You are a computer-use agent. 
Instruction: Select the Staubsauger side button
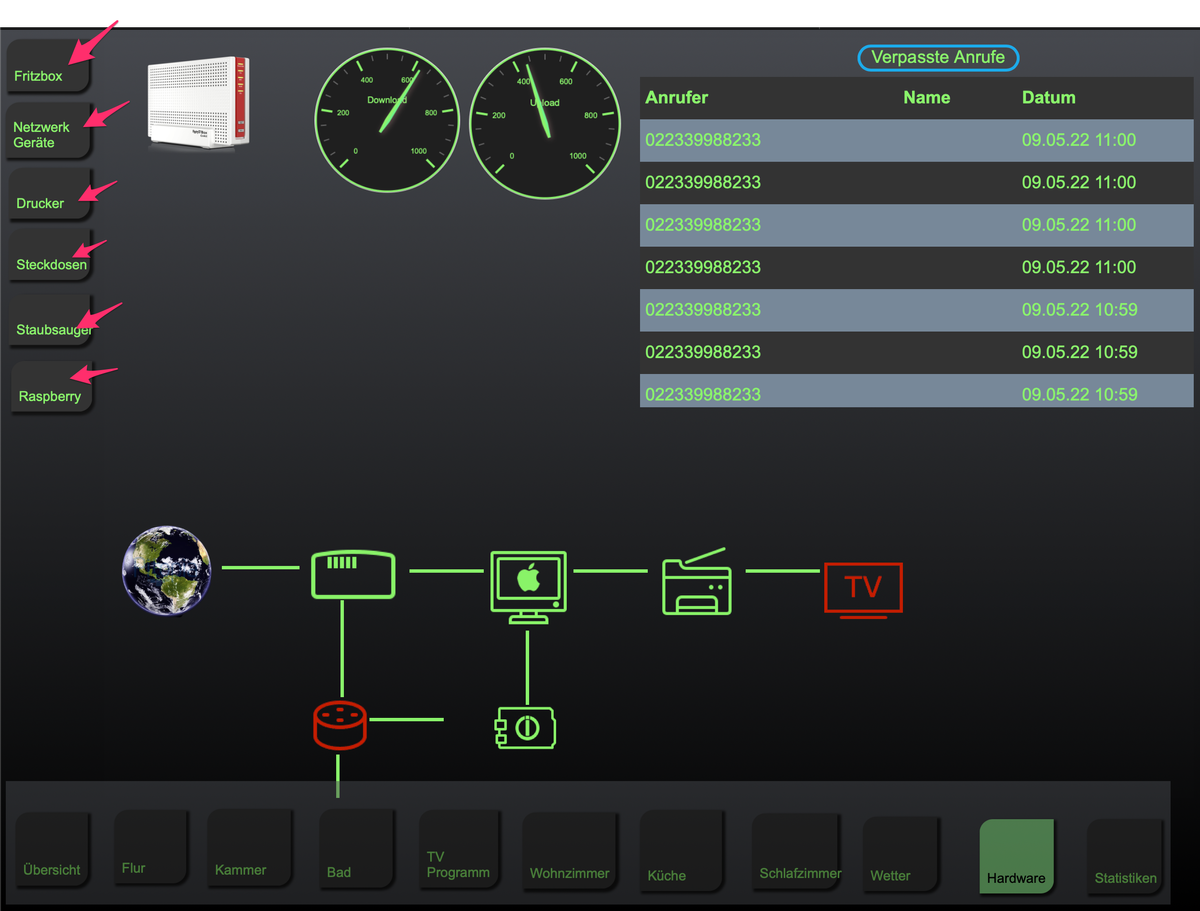tap(50, 320)
